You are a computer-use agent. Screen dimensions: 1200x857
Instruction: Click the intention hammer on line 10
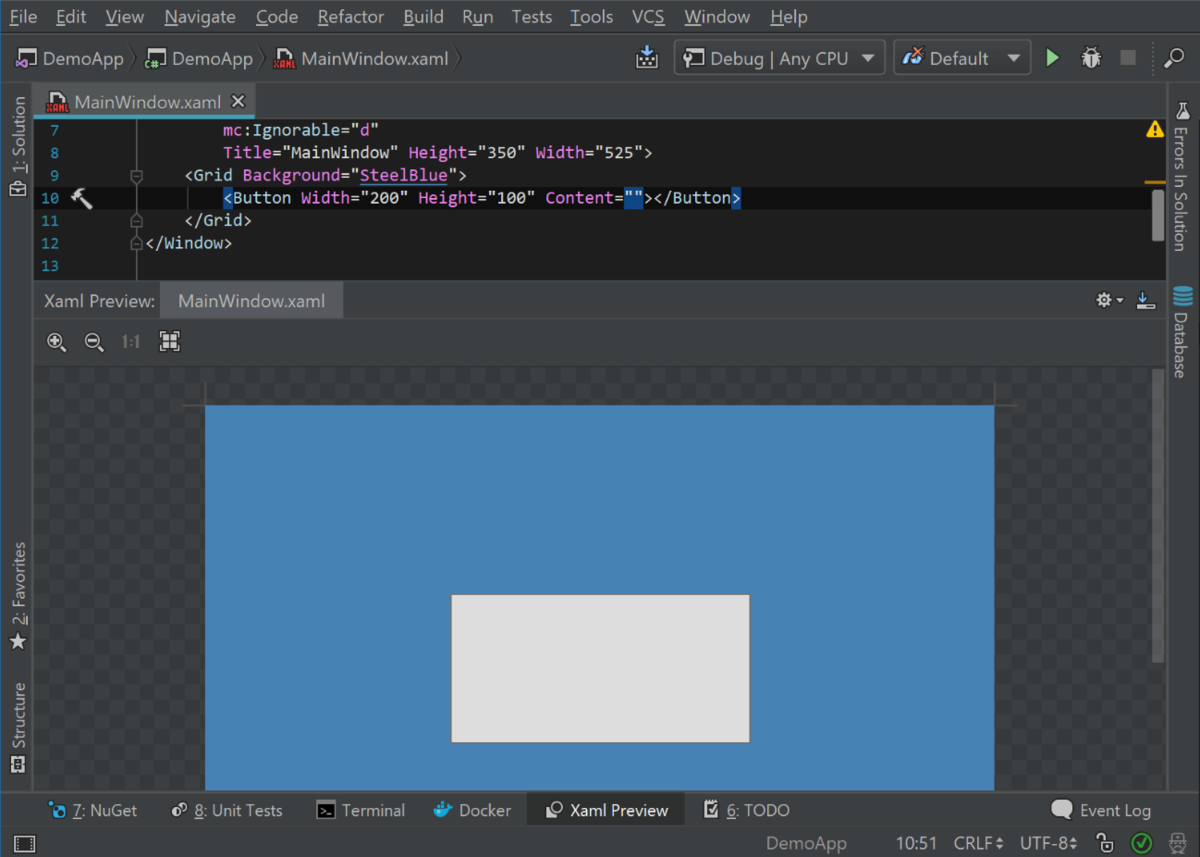[82, 197]
